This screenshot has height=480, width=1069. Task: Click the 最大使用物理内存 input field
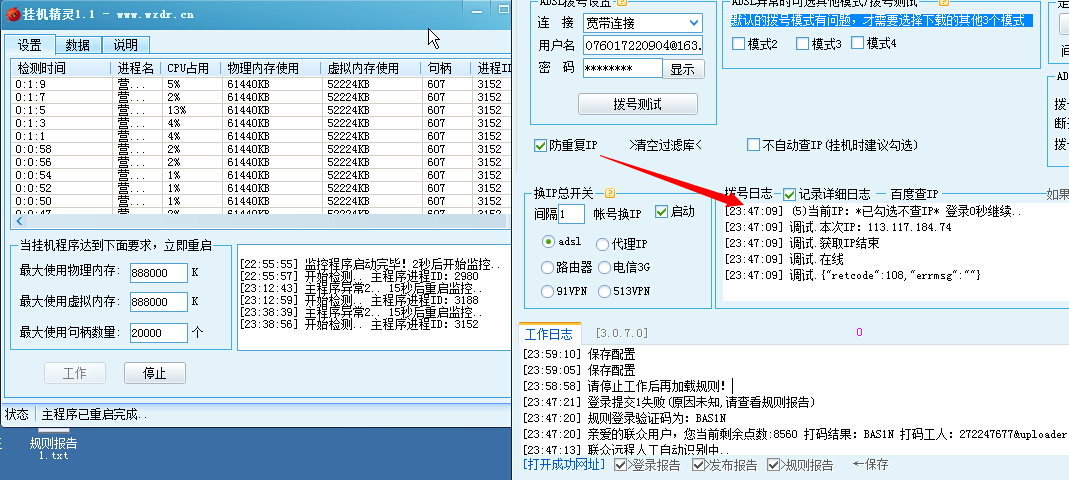(158, 273)
